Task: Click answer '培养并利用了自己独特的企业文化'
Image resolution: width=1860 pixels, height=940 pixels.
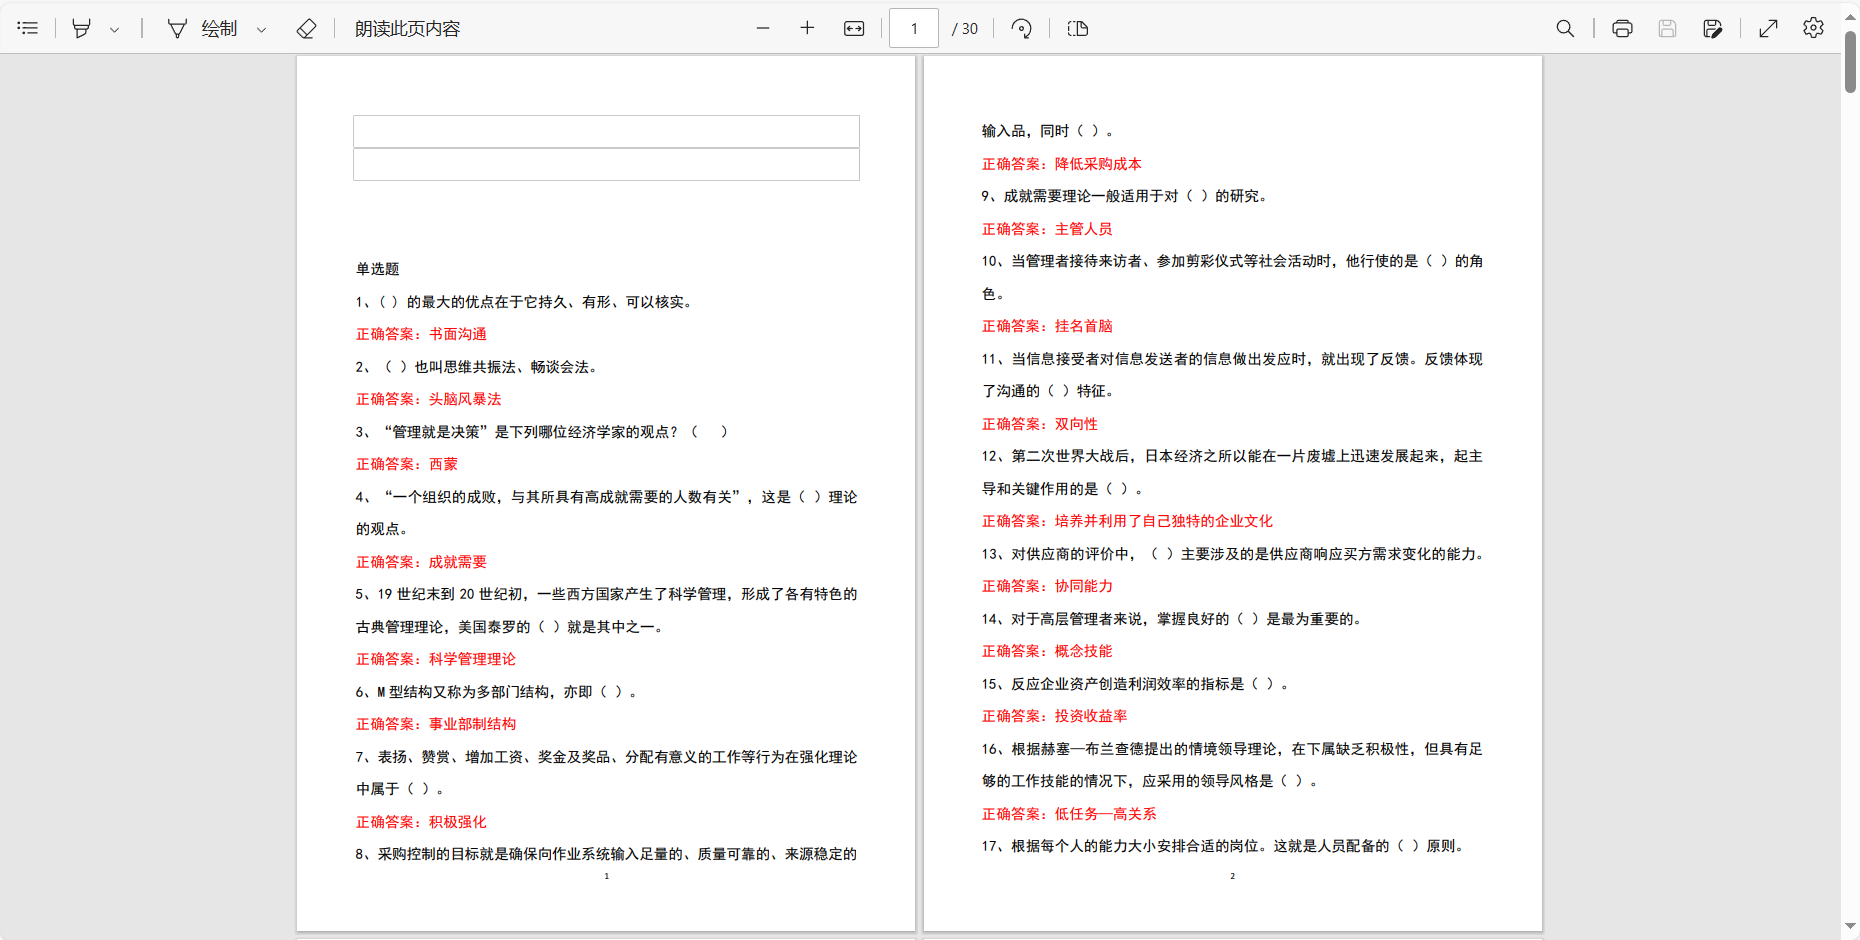Action: (1164, 521)
